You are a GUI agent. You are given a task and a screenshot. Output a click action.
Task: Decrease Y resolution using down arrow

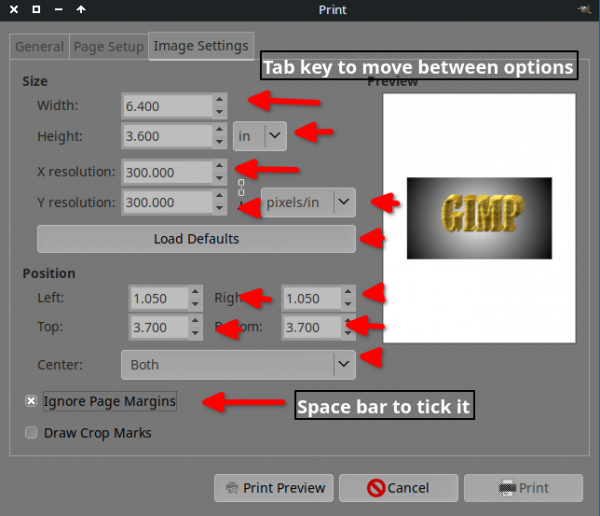click(219, 208)
